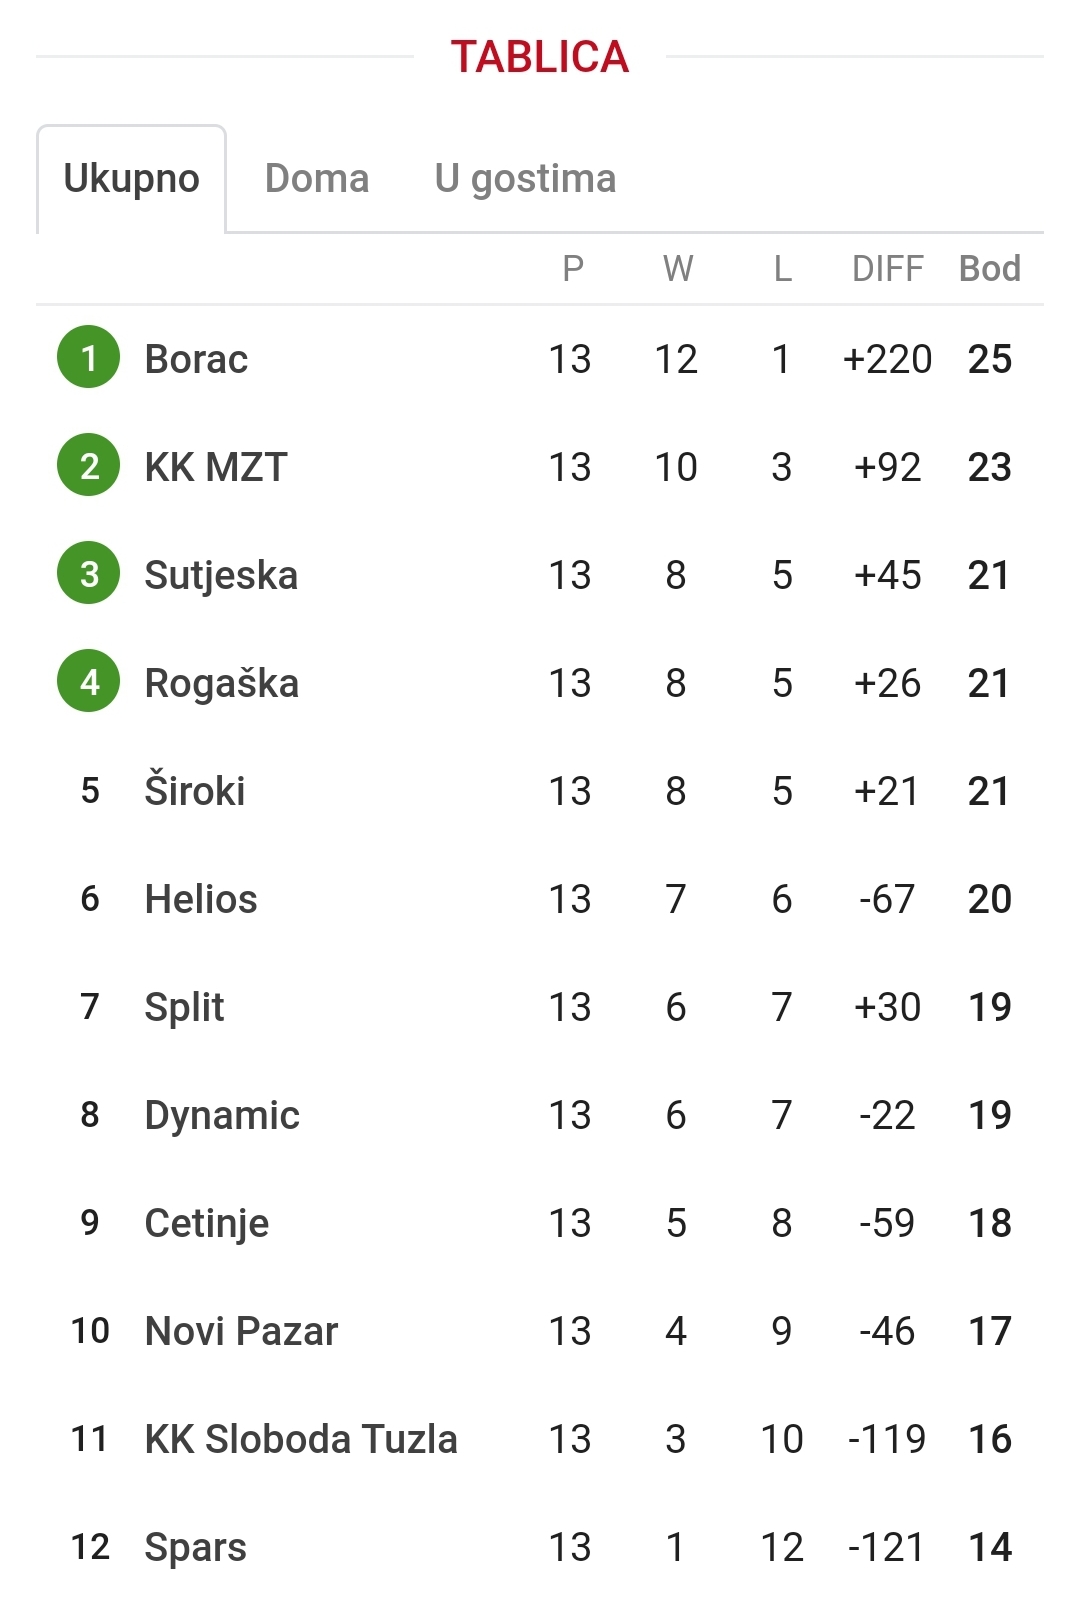This screenshot has height=1599, width=1080.
Task: Select the Ukupno tab
Action: pyautogui.click(x=131, y=179)
